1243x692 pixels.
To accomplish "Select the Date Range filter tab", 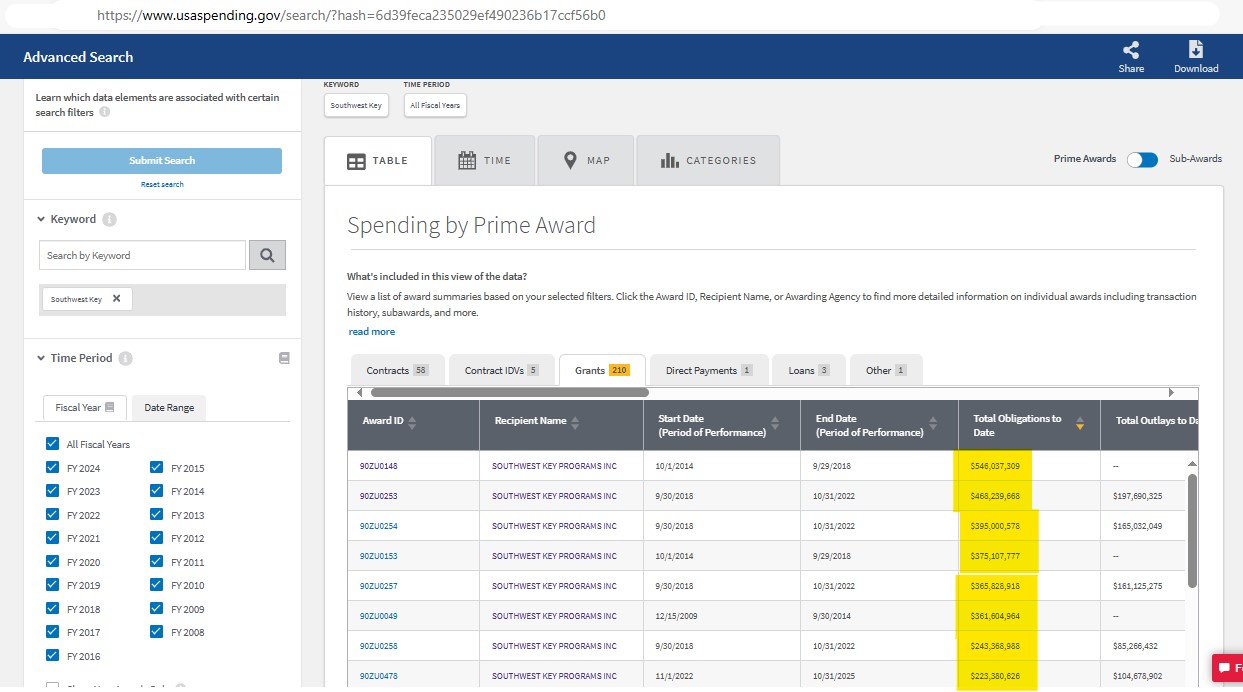I will click(x=169, y=407).
